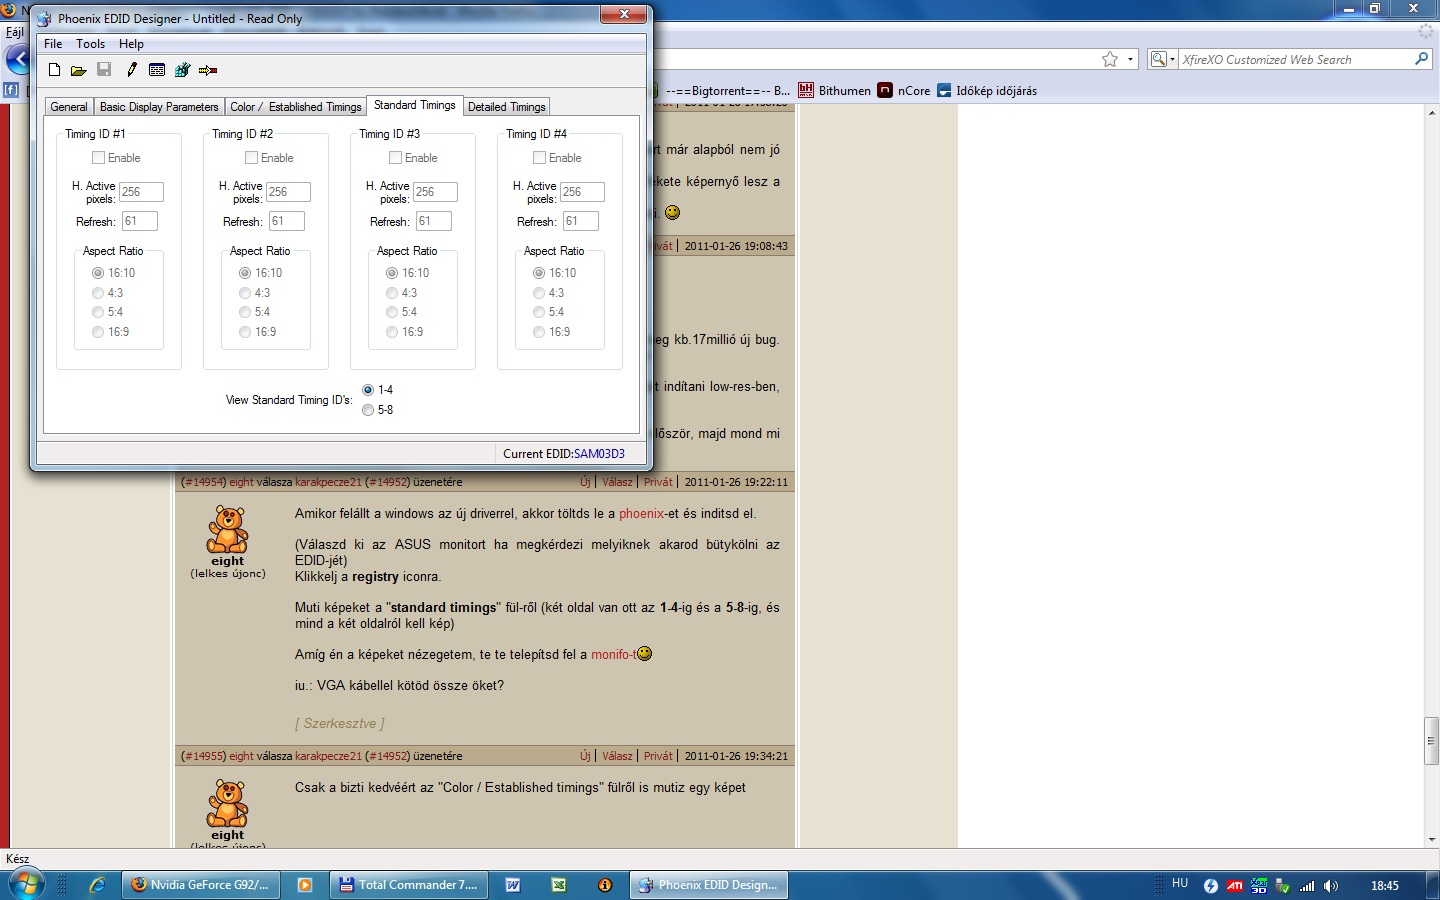The image size is (1440, 900).
Task: Click the Windows Start orb
Action: (x=27, y=884)
